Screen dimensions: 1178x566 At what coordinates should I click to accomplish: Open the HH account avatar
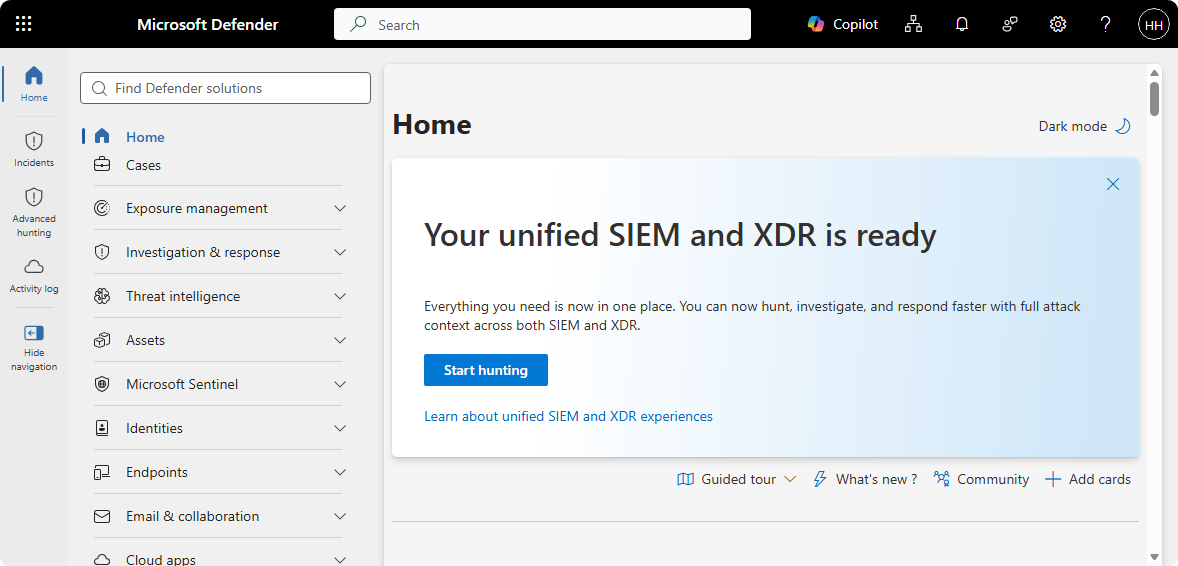1152,25
